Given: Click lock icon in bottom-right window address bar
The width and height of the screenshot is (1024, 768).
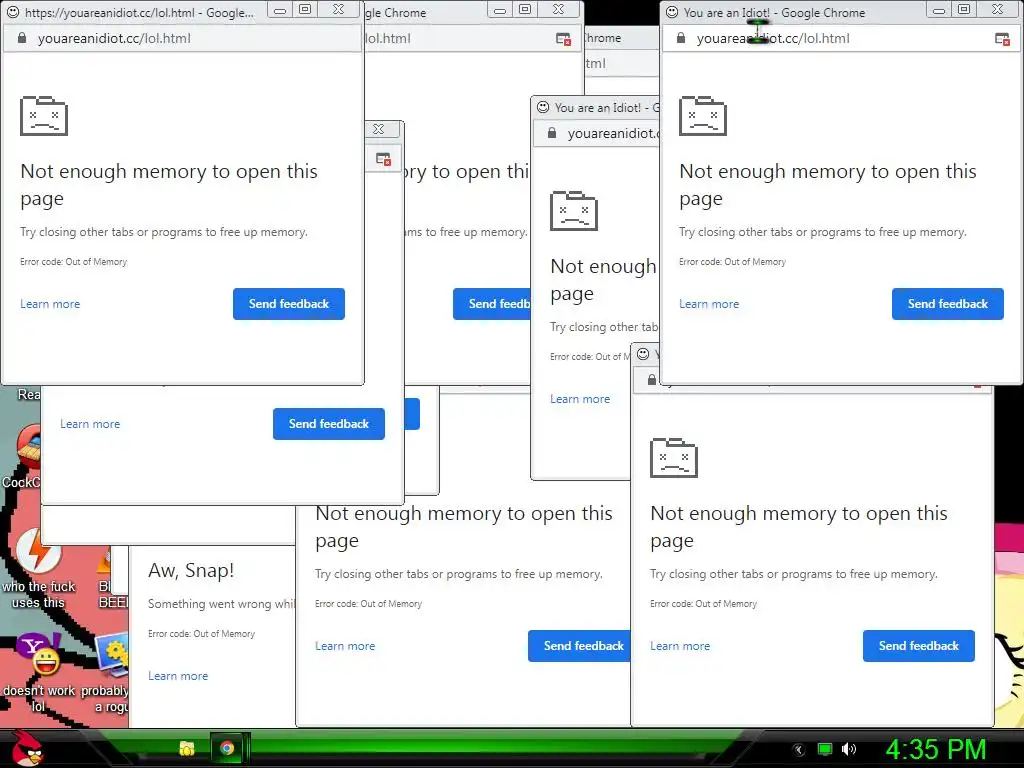Looking at the screenshot, I should point(652,379).
